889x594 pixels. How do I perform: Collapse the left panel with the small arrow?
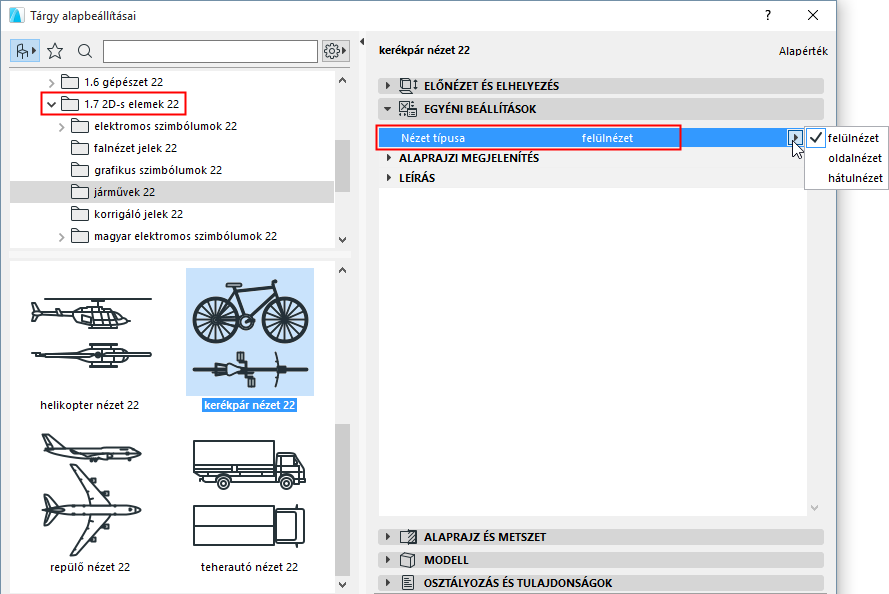pos(362,41)
